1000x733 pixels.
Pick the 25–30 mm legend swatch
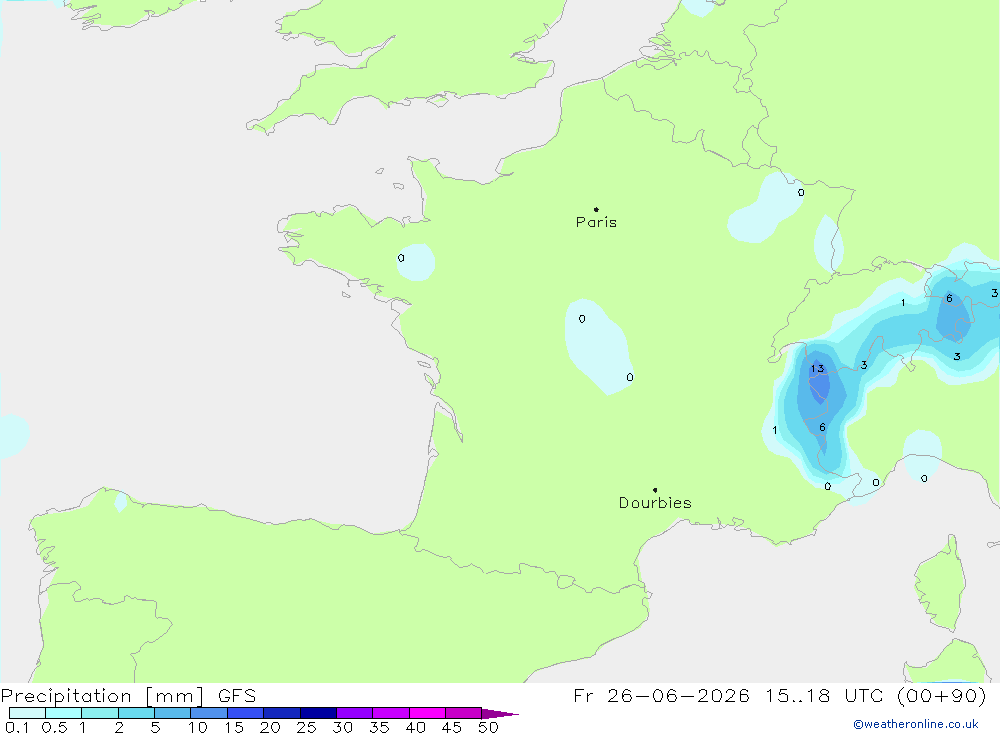(318, 713)
